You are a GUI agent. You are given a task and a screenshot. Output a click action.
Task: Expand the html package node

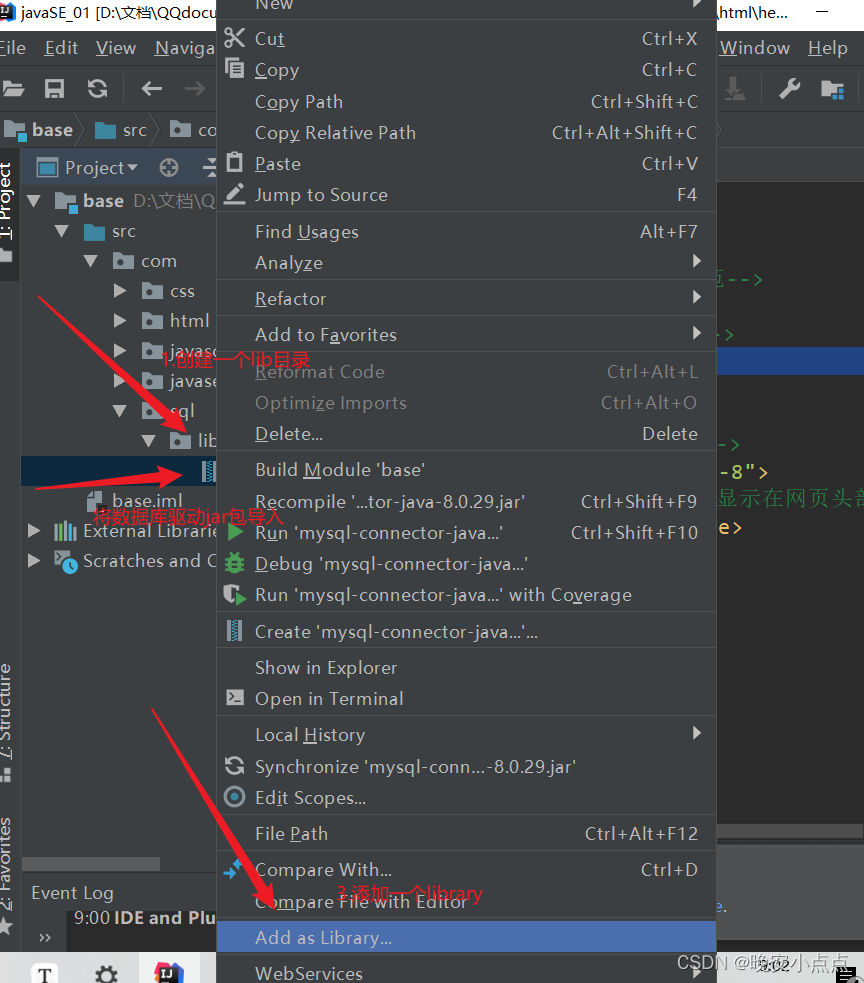(120, 320)
